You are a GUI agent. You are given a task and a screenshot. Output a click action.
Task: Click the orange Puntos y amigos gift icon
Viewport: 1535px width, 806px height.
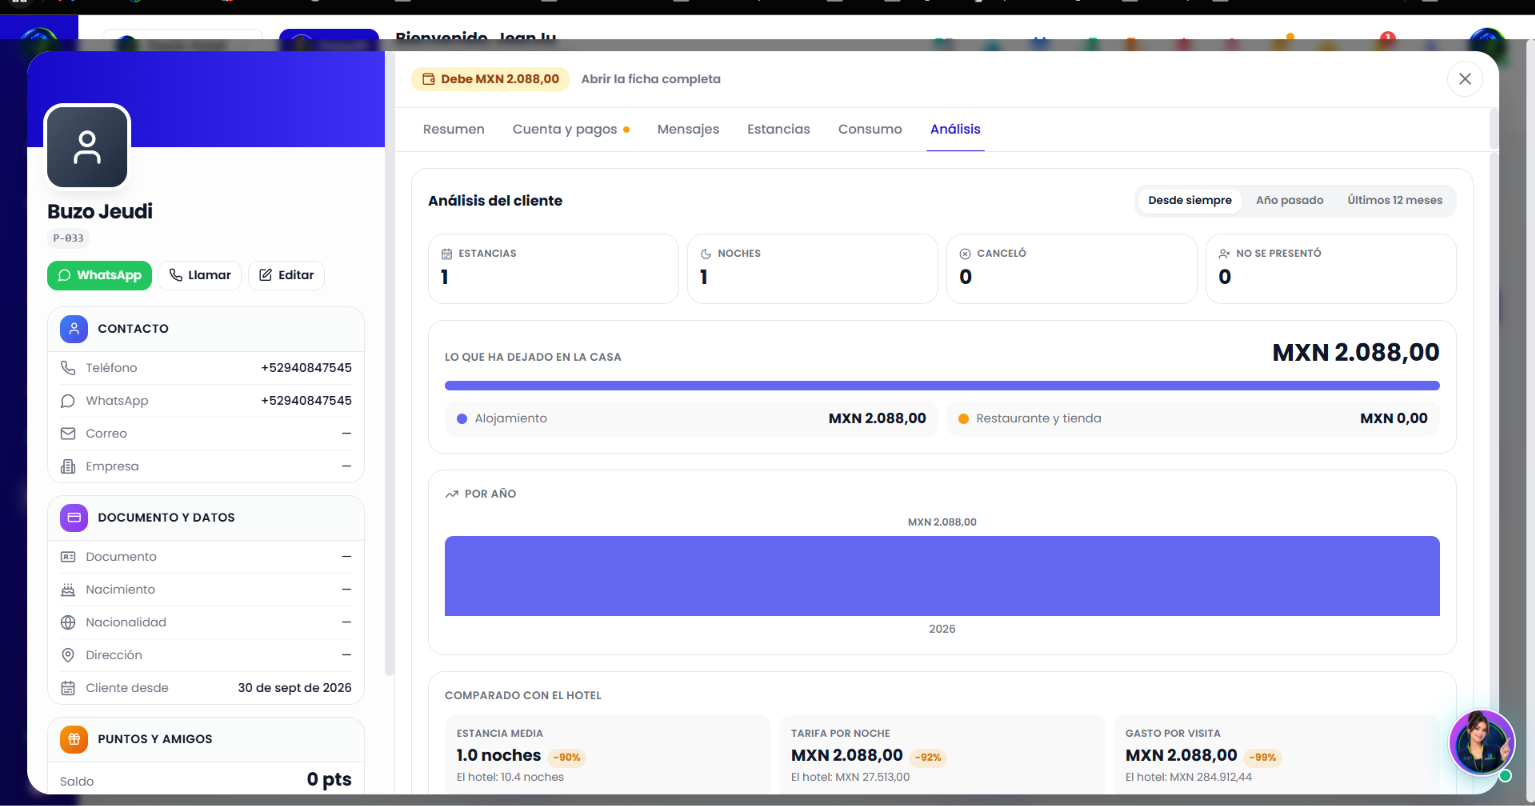(x=73, y=739)
